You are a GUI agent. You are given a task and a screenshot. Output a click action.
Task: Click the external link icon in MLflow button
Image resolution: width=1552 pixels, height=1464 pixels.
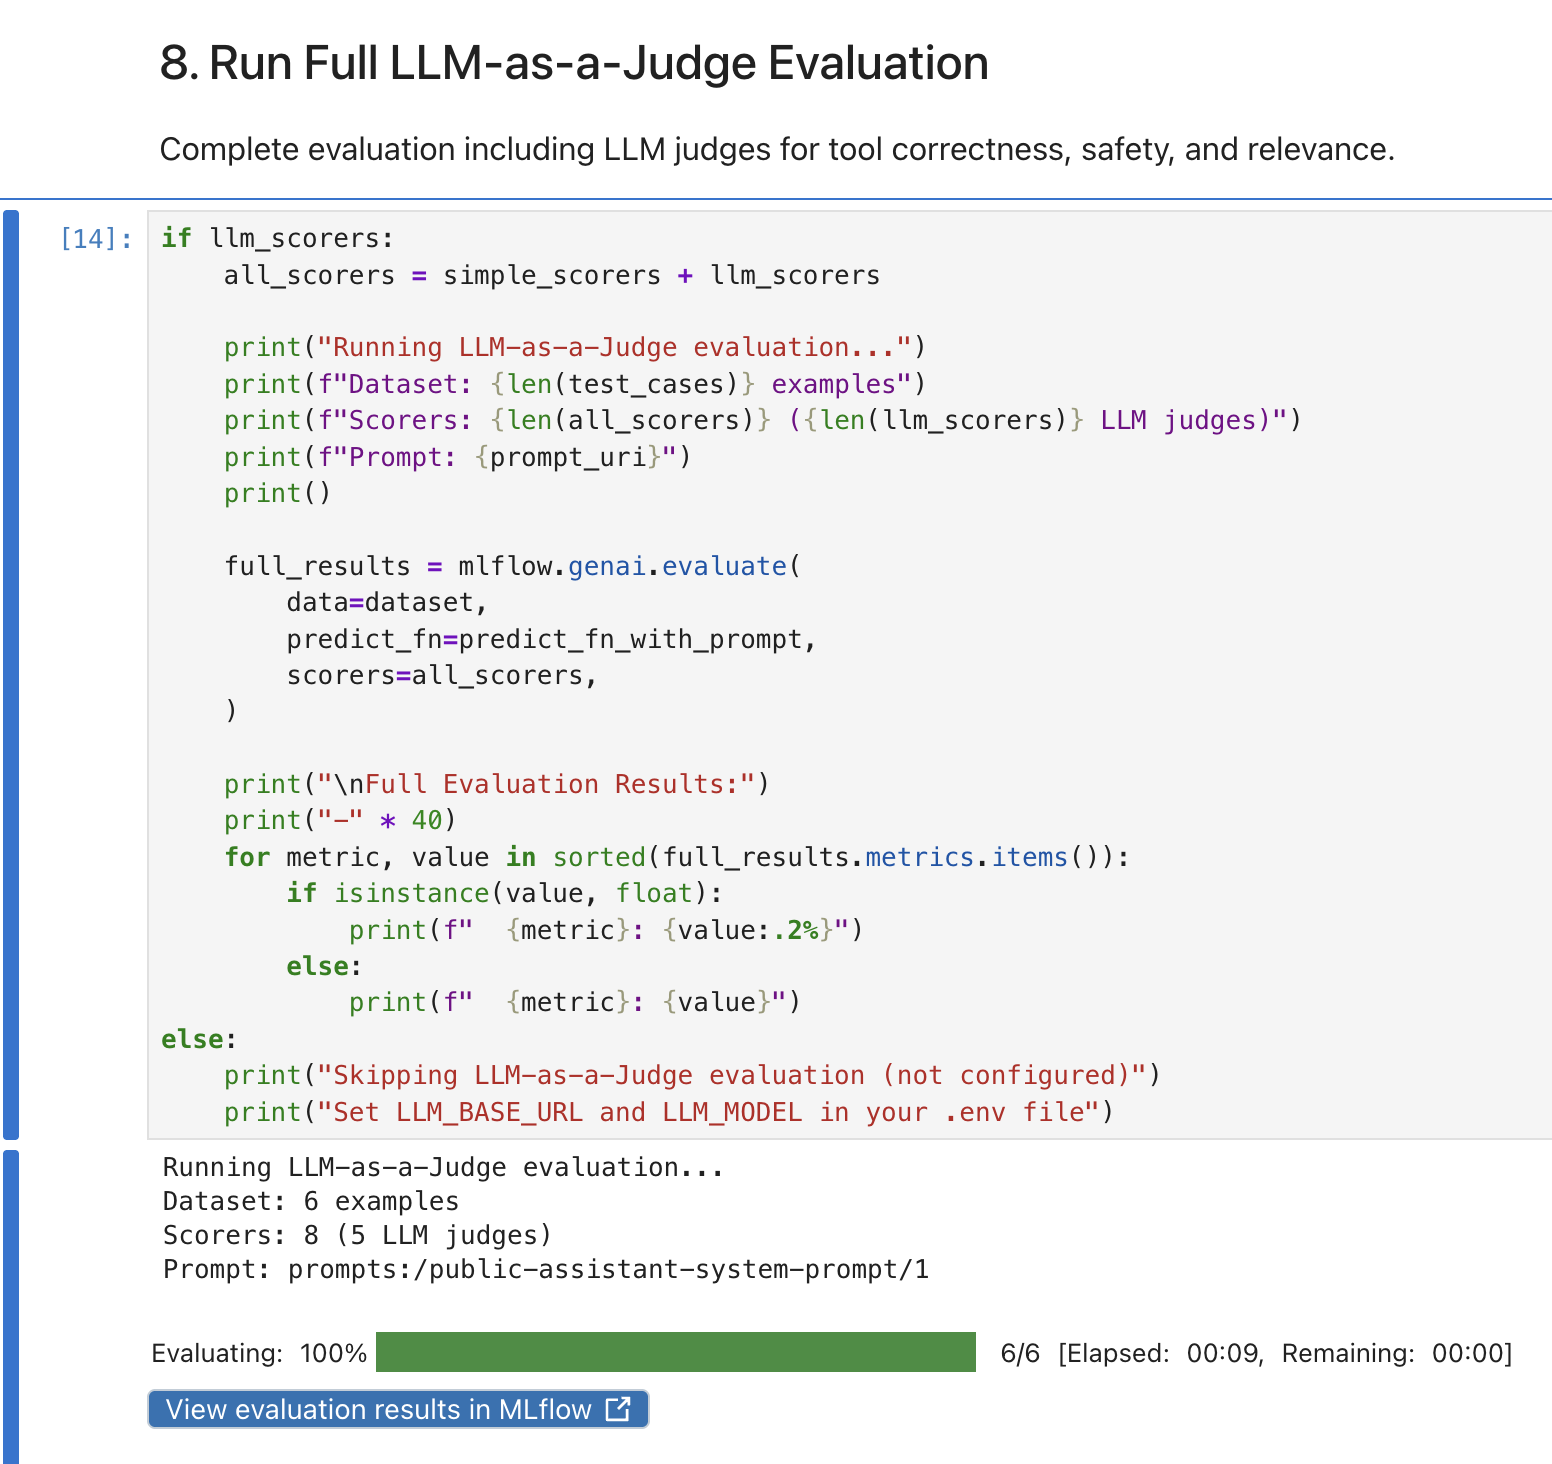(x=619, y=1408)
